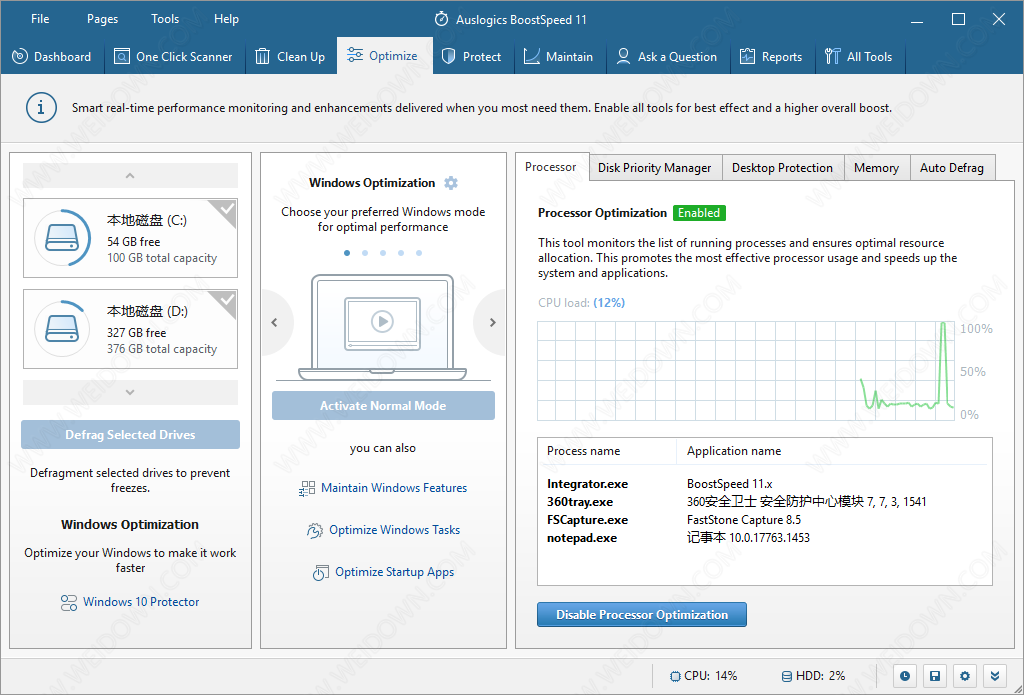Click the Optimize Windows Tasks icon
Viewport: 1024px width, 695px height.
315,530
